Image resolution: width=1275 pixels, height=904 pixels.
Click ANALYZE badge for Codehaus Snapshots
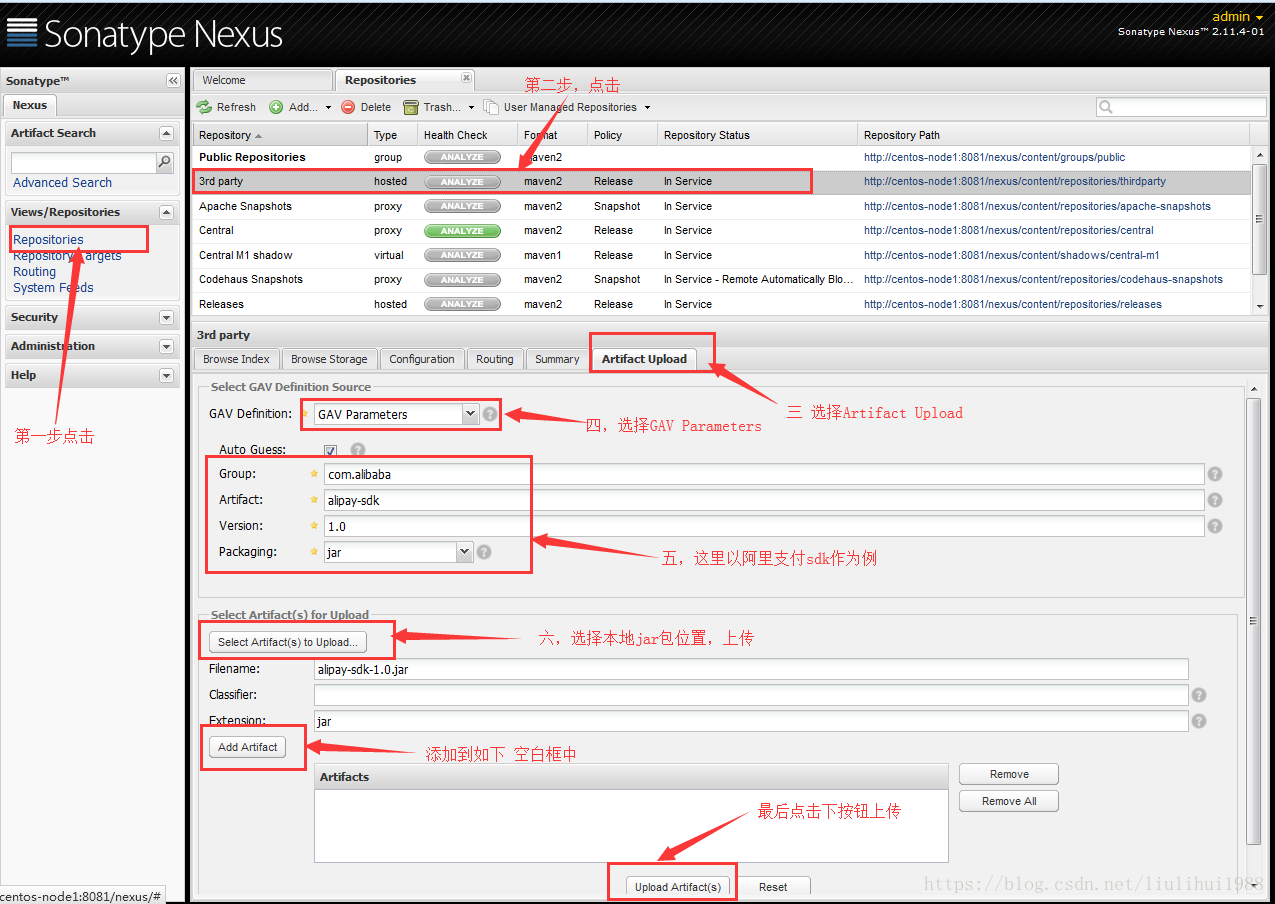point(462,280)
